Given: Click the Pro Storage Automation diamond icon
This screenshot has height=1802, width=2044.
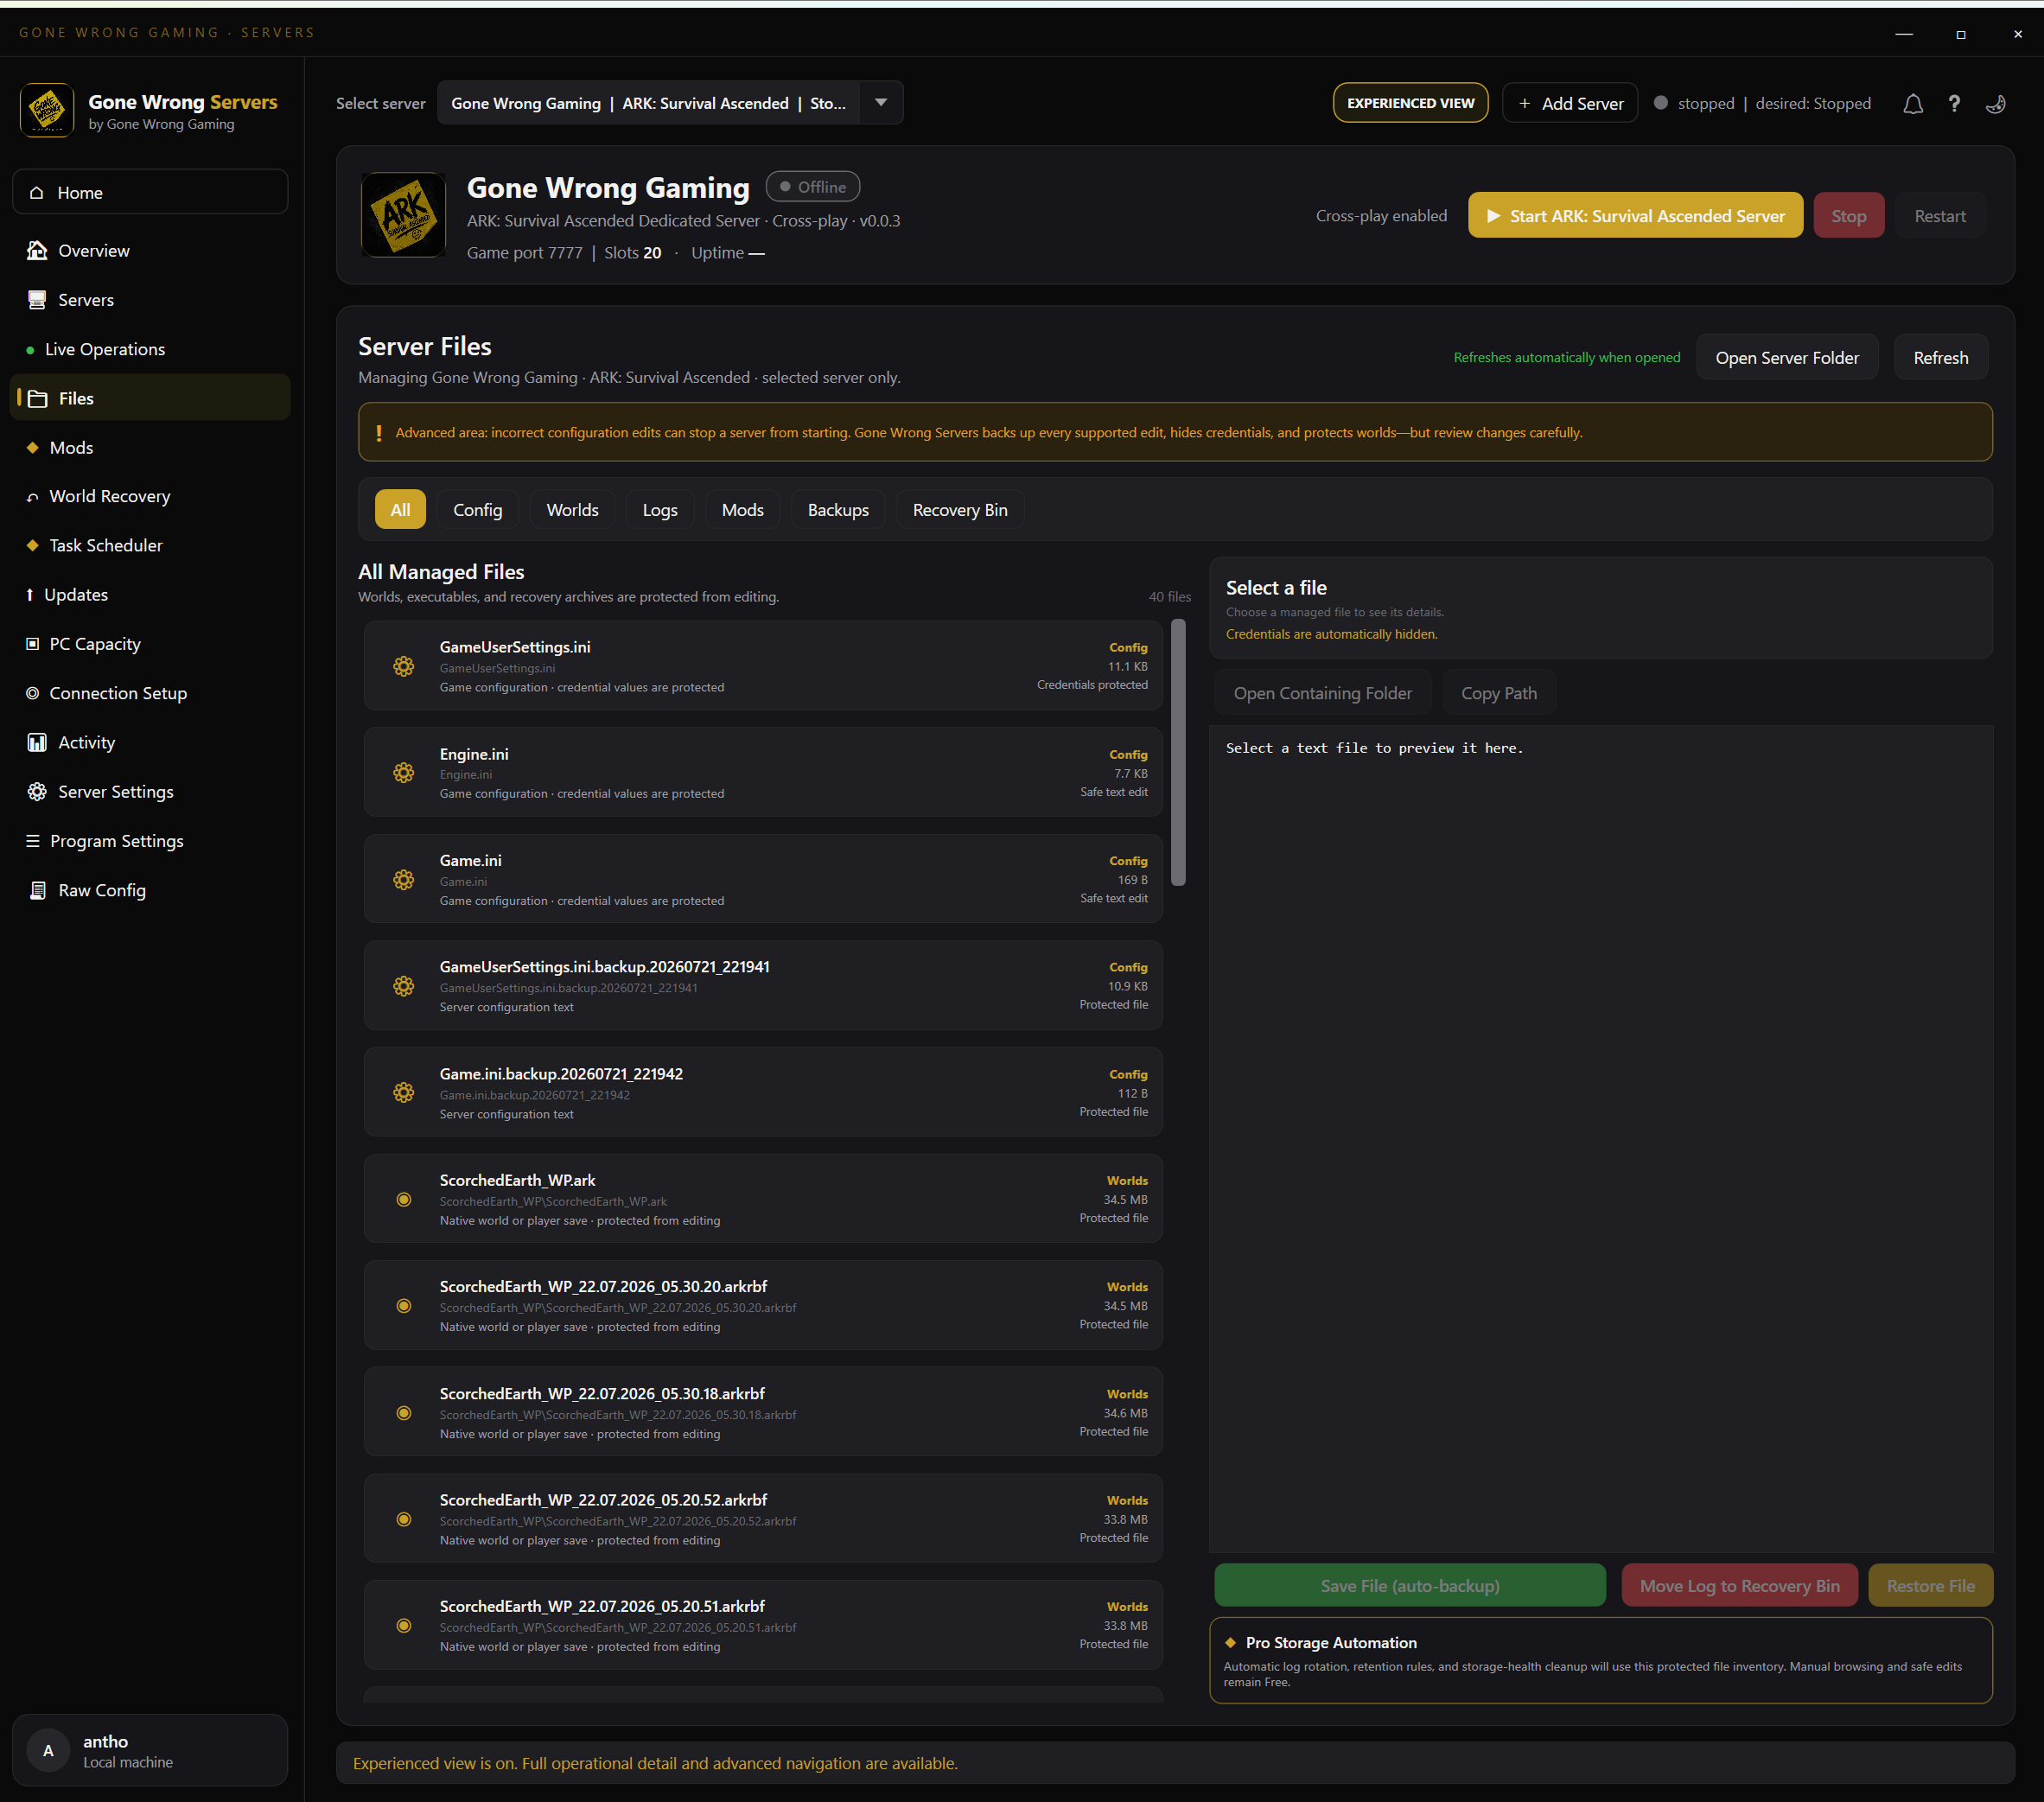Looking at the screenshot, I should pyautogui.click(x=1230, y=1642).
